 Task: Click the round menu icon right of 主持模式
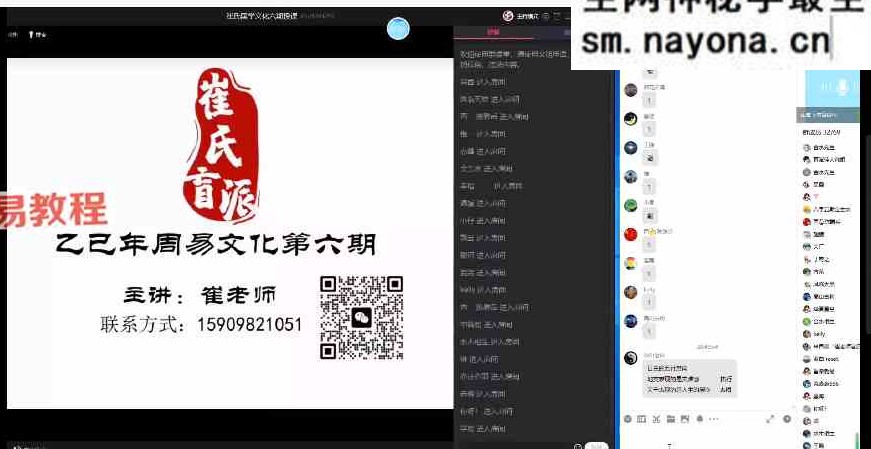(547, 16)
